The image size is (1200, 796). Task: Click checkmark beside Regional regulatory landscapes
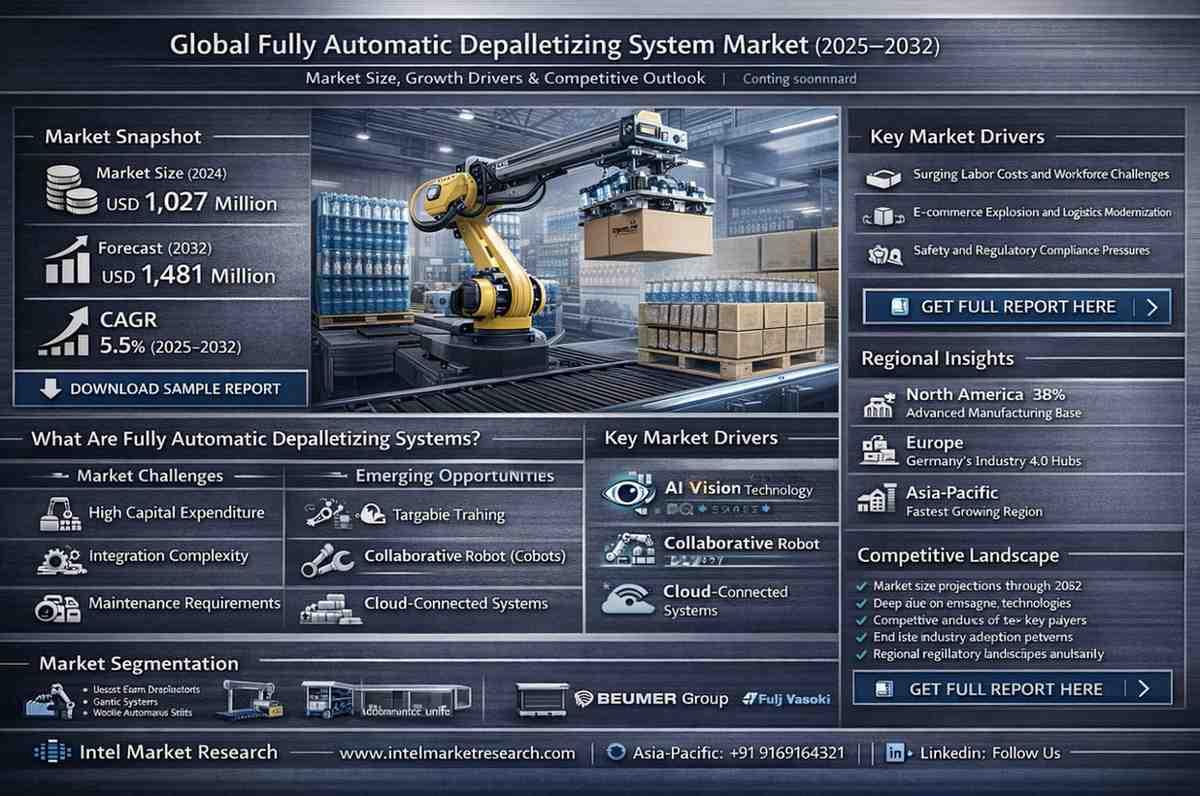(x=861, y=653)
